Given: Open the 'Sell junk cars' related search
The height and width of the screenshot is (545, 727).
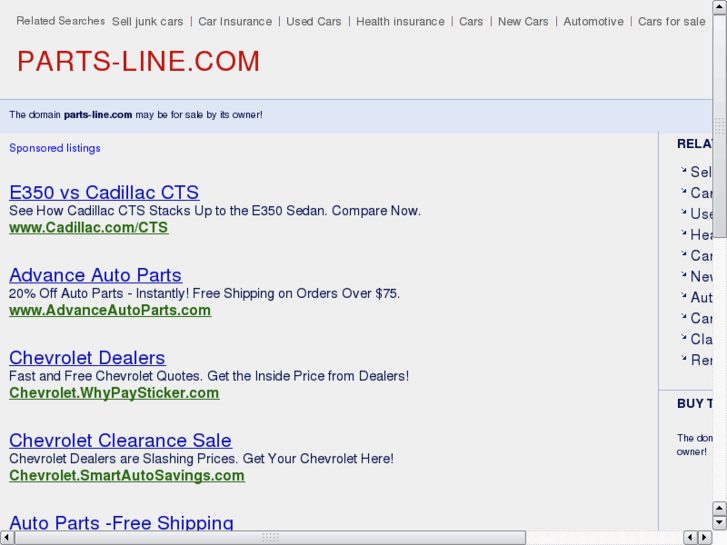Looking at the screenshot, I should point(147,22).
